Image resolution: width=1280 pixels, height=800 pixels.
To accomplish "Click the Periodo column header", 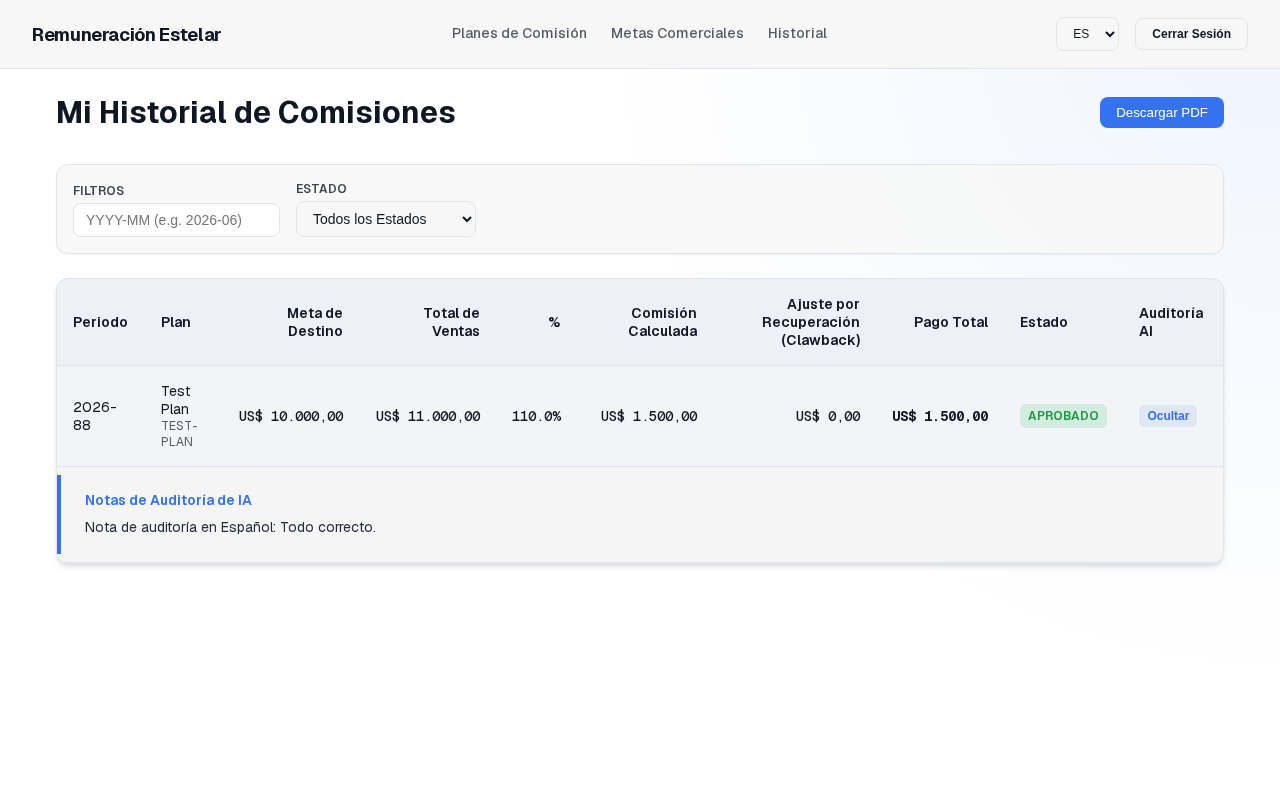I will [x=100, y=322].
